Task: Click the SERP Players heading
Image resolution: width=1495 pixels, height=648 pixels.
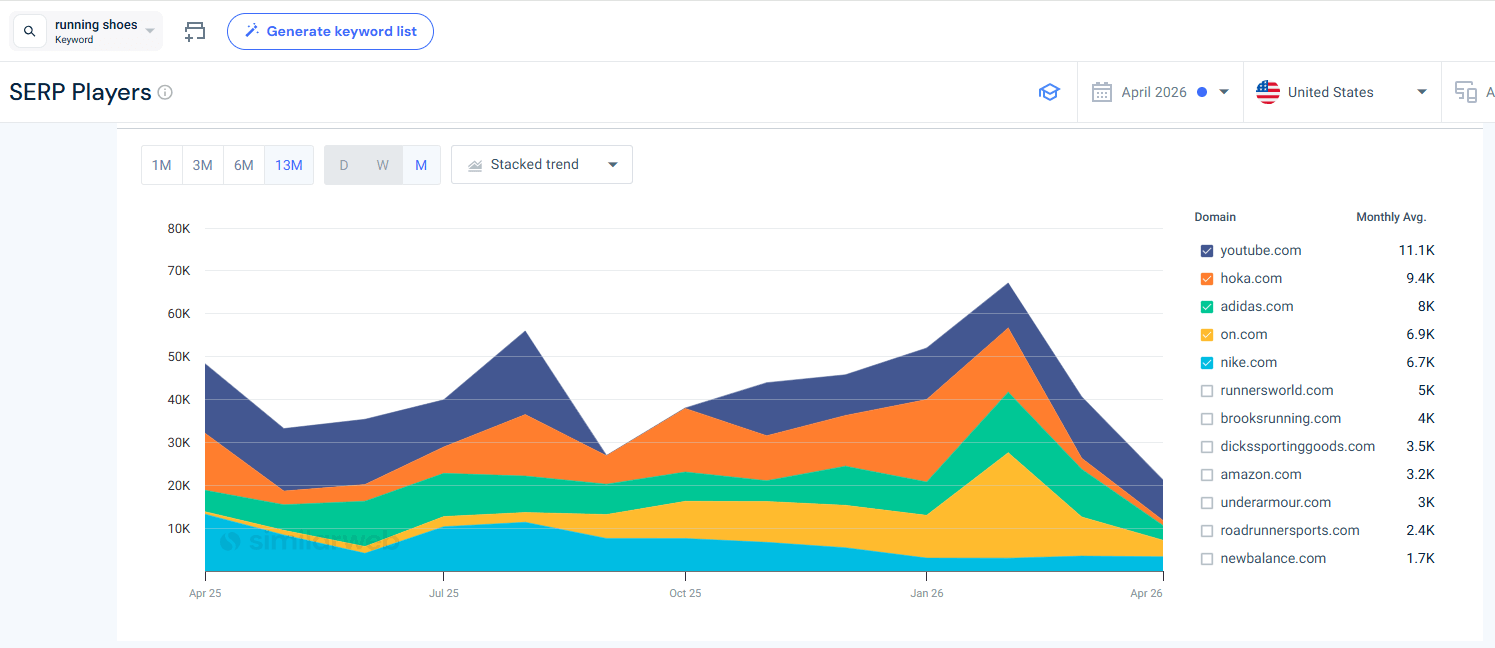Action: pos(80,92)
